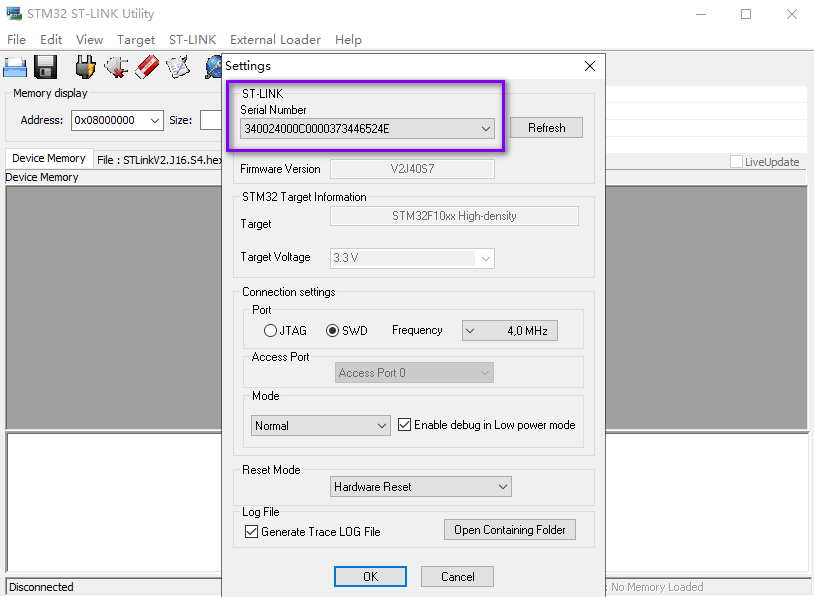814x597 pixels.
Task: Click the Connect to target plug icon
Action: [x=85, y=67]
